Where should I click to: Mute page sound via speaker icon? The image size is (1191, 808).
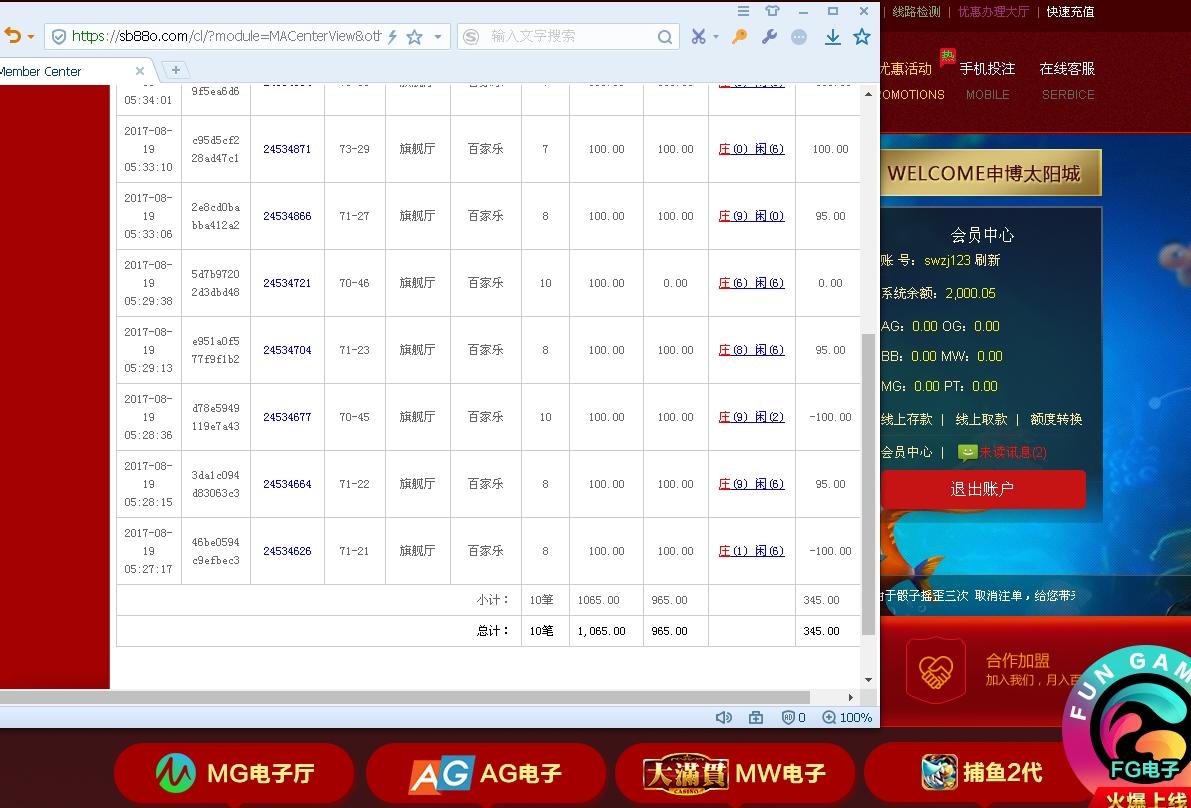(x=725, y=717)
